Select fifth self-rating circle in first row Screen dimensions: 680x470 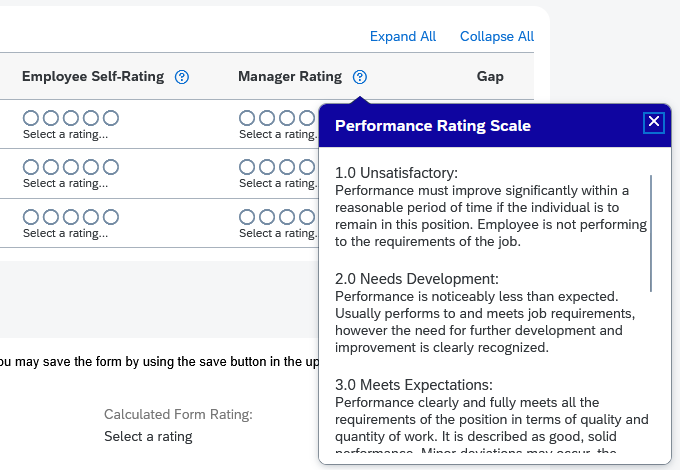click(111, 118)
